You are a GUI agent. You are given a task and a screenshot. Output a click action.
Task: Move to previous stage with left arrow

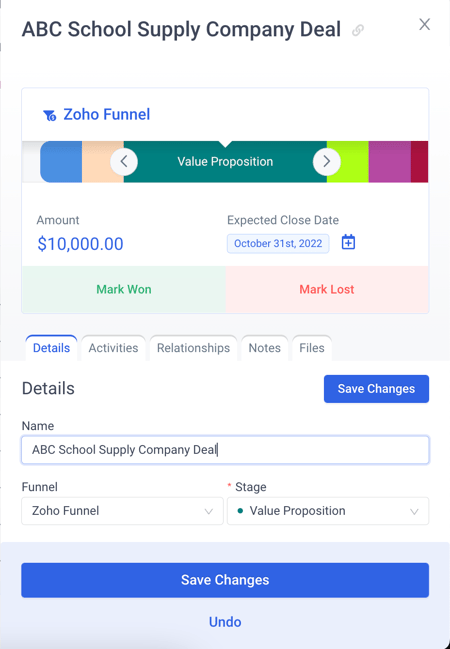point(124,161)
